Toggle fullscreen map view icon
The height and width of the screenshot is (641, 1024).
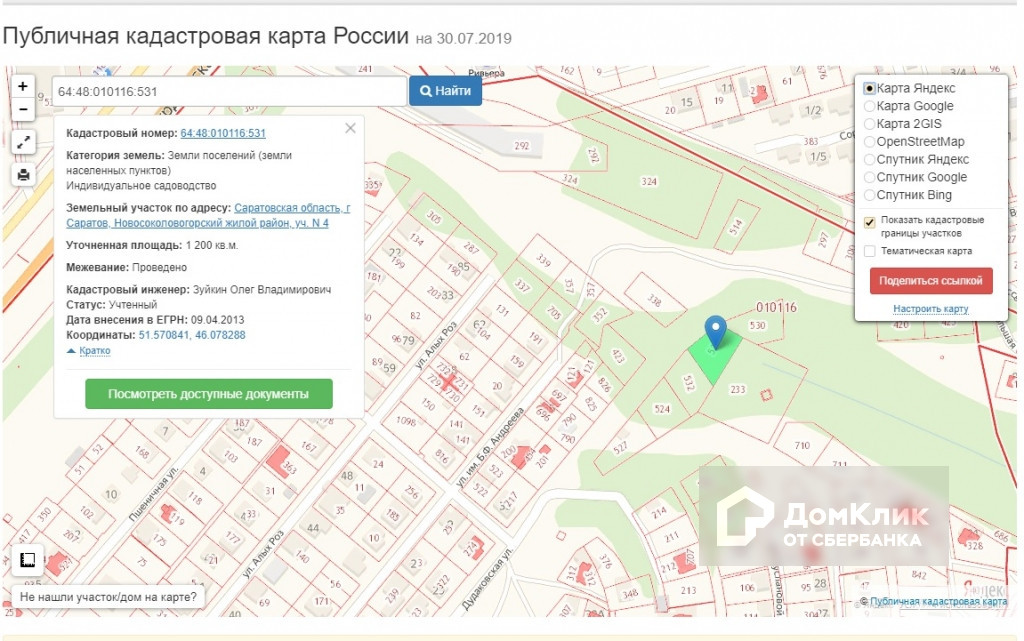coord(24,142)
